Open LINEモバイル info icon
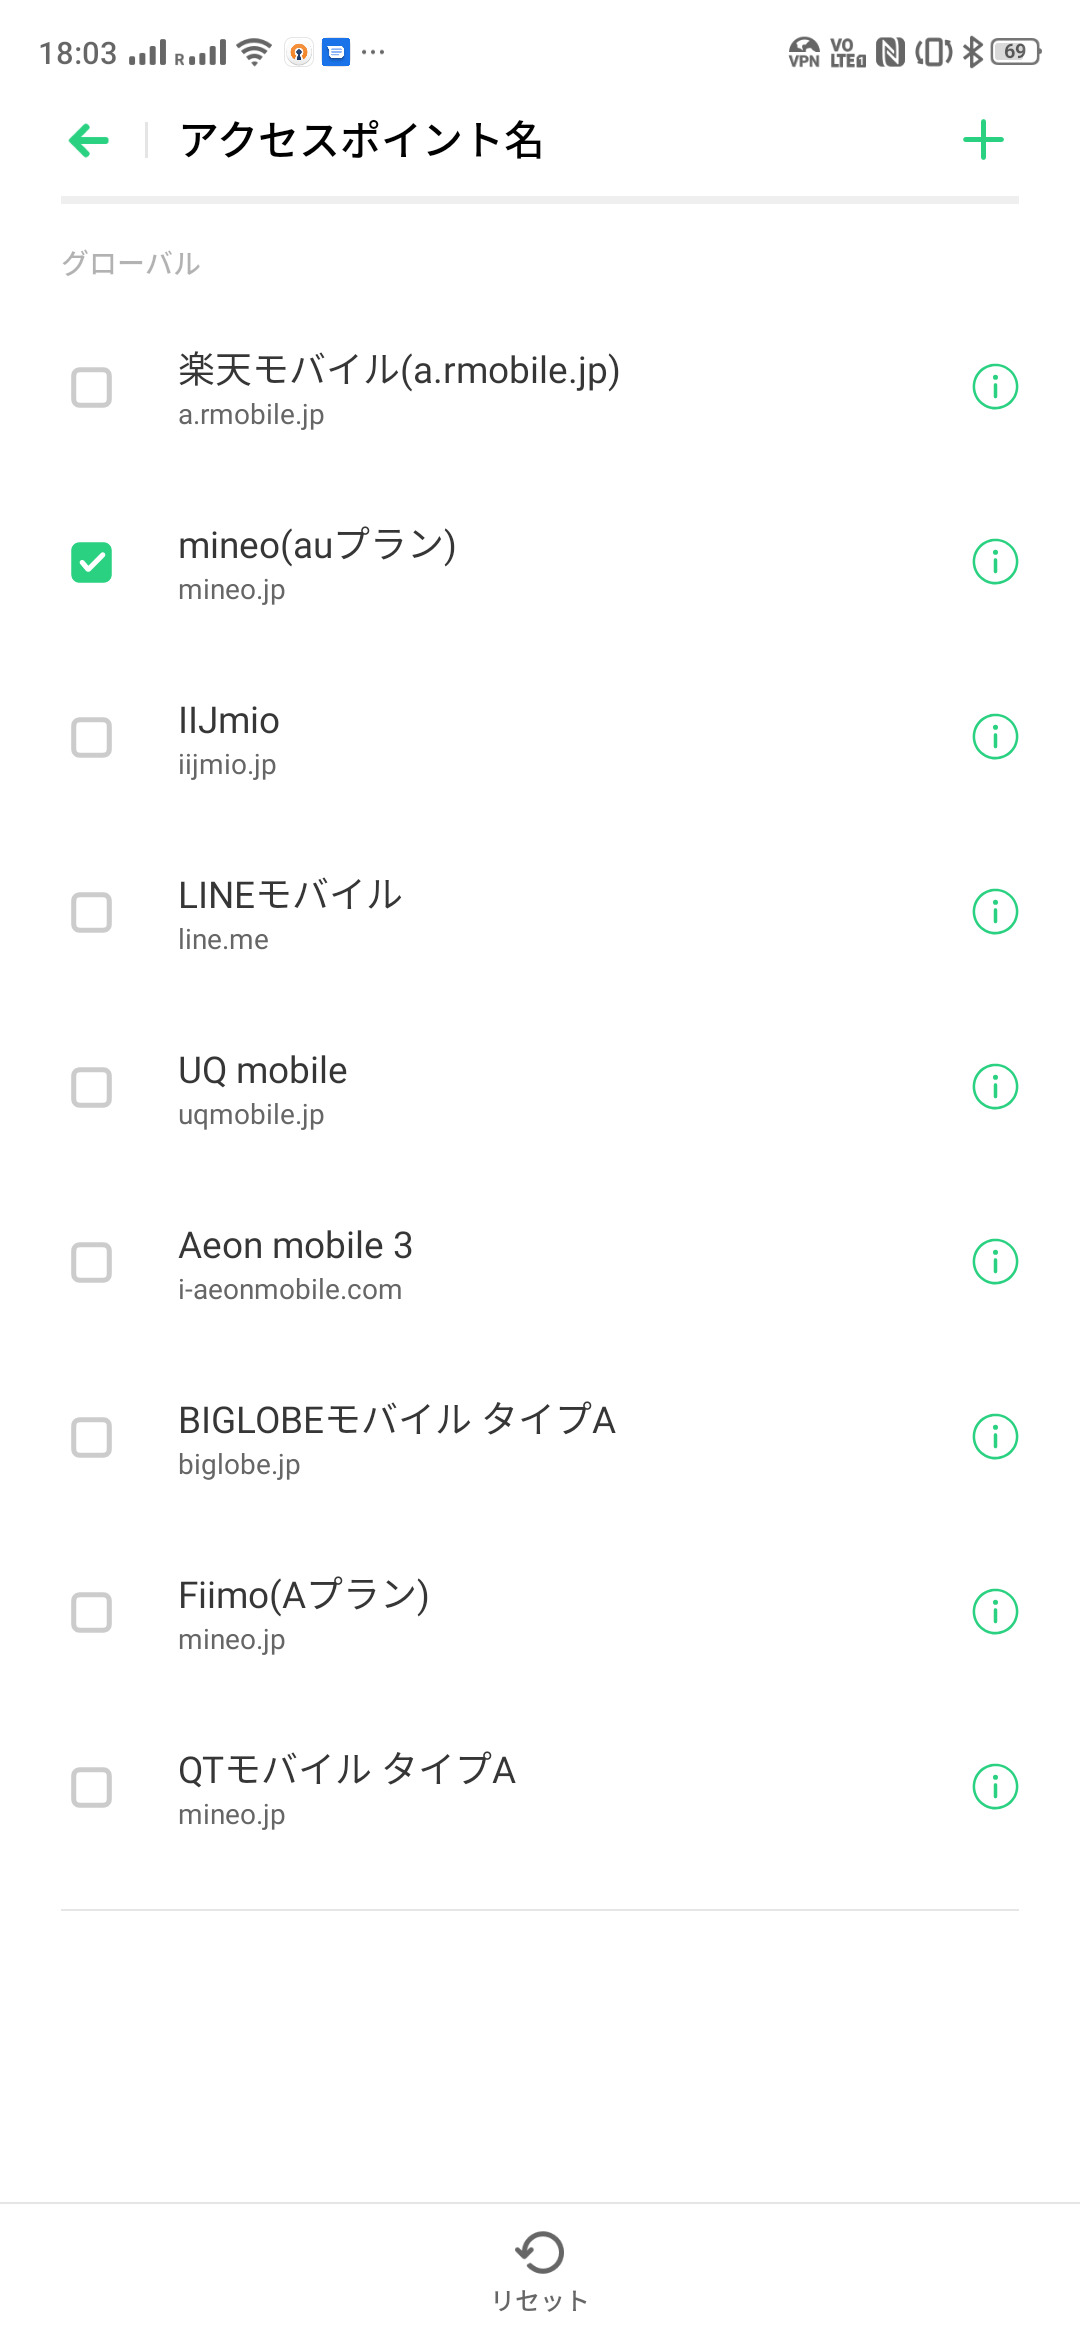This screenshot has width=1080, height=2340. pos(995,912)
